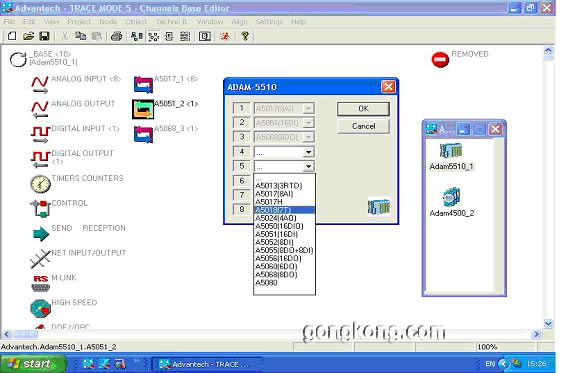Screen dimensions: 565x373
Task: Select the Adam5510_1 node icon
Action: (x=451, y=151)
